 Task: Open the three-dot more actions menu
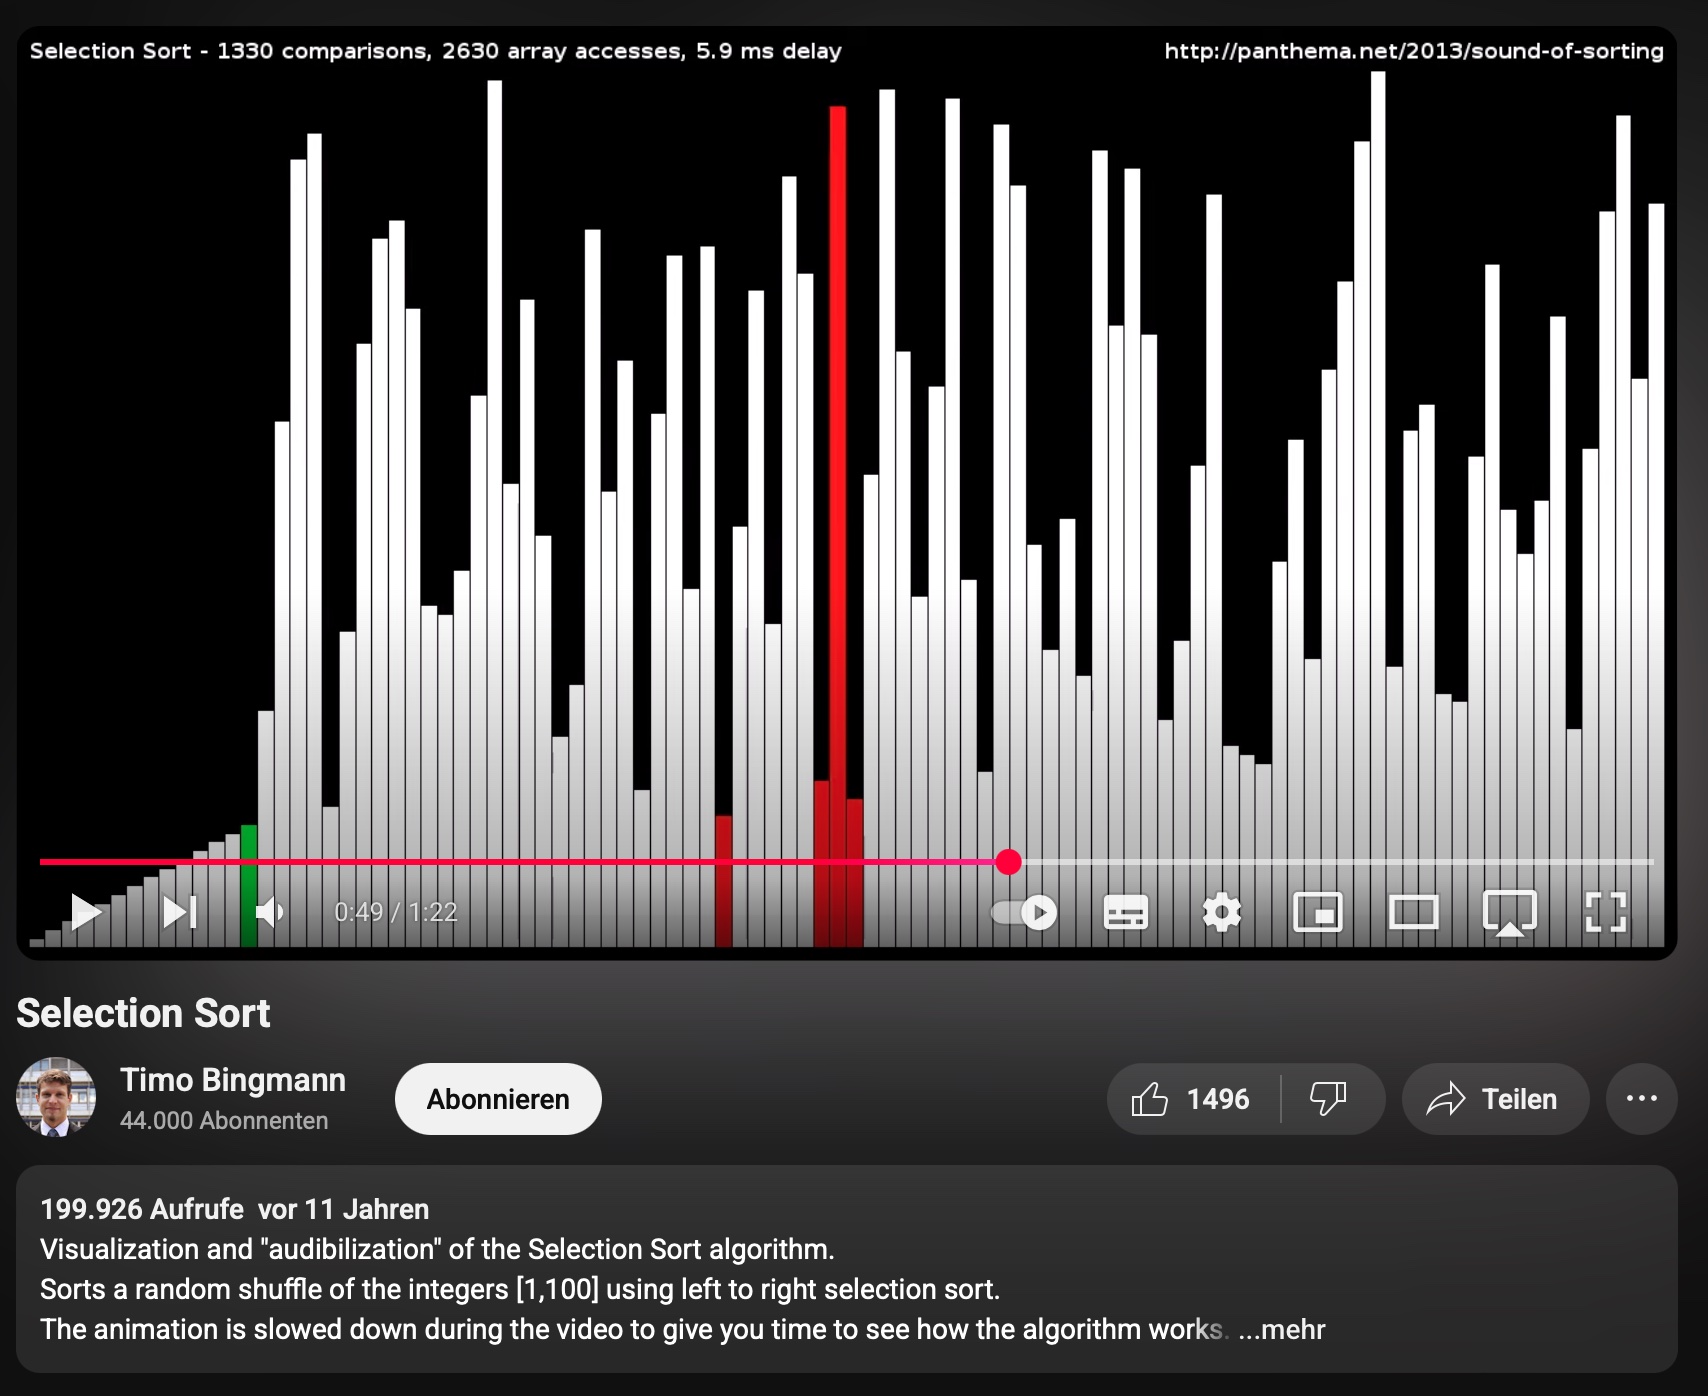tap(1641, 1099)
